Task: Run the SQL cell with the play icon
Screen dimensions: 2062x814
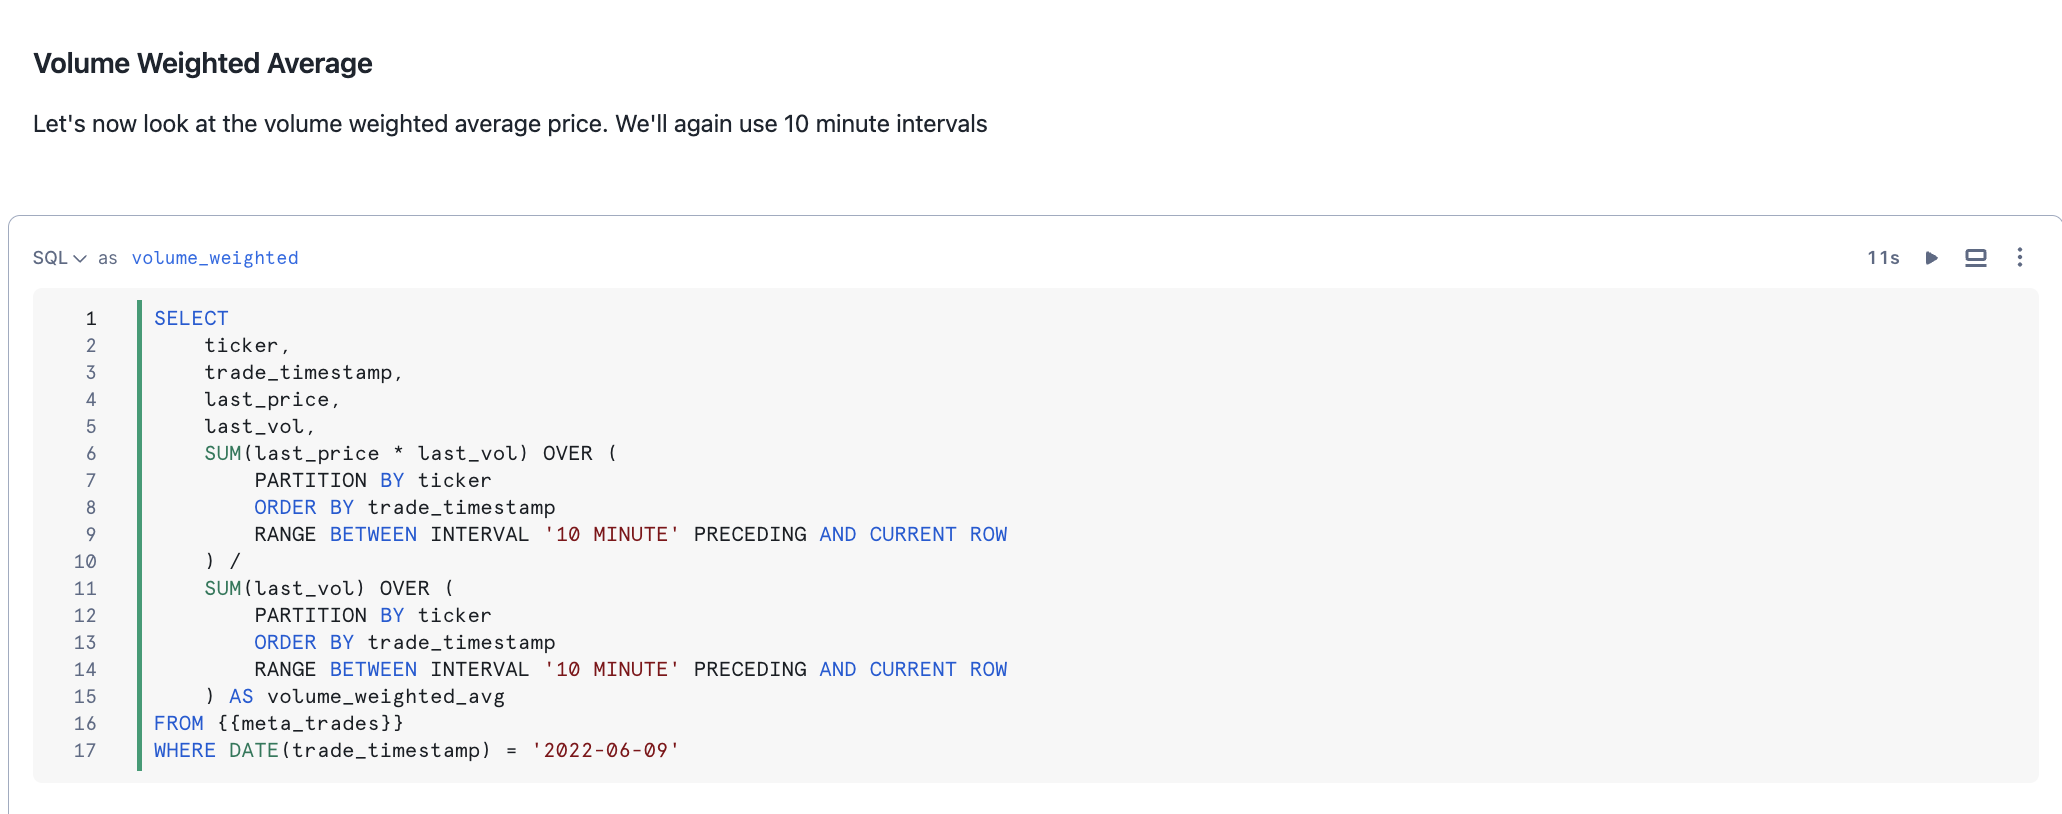Action: click(x=1931, y=258)
